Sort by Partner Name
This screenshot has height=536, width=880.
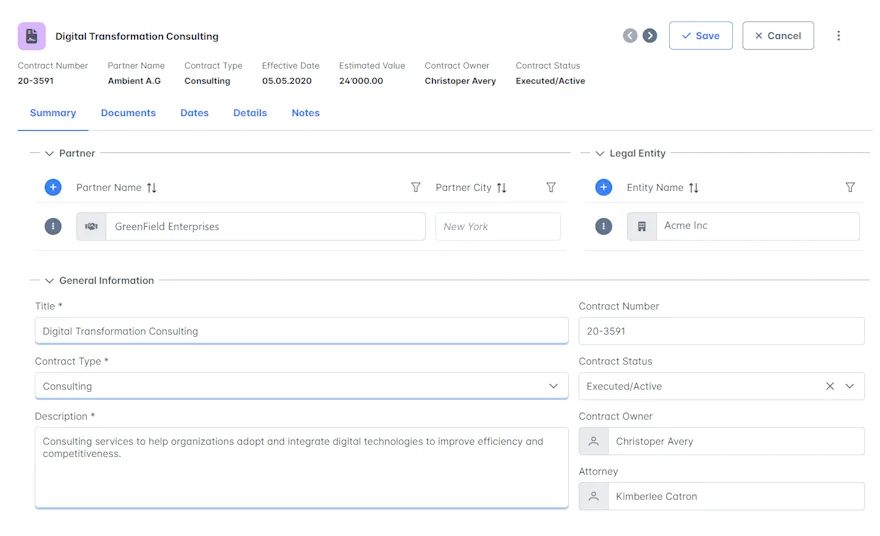[152, 188]
